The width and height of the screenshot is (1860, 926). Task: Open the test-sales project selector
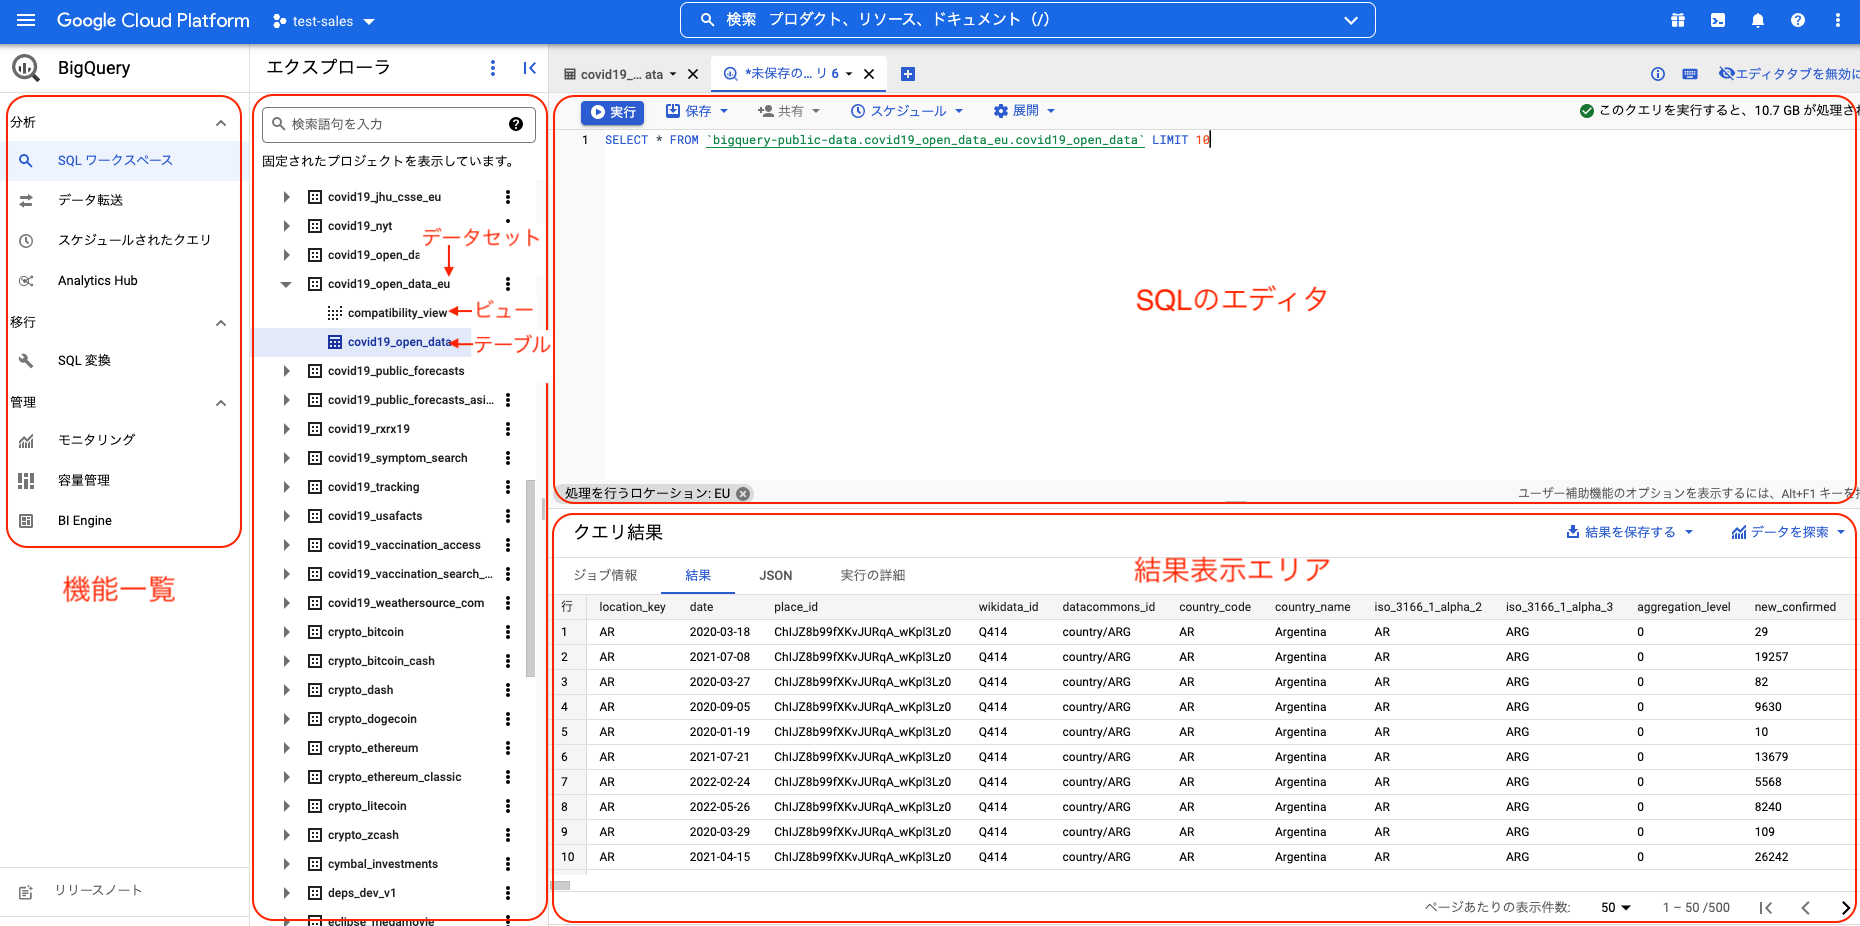click(x=324, y=21)
